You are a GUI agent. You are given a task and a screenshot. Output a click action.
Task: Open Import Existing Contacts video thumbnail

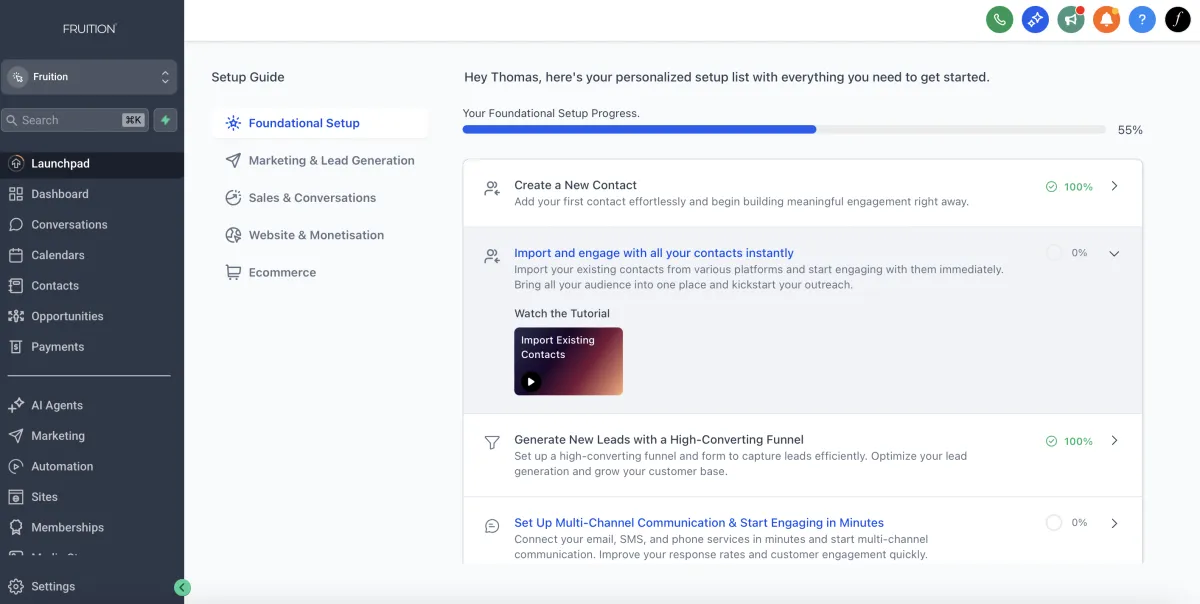568,361
